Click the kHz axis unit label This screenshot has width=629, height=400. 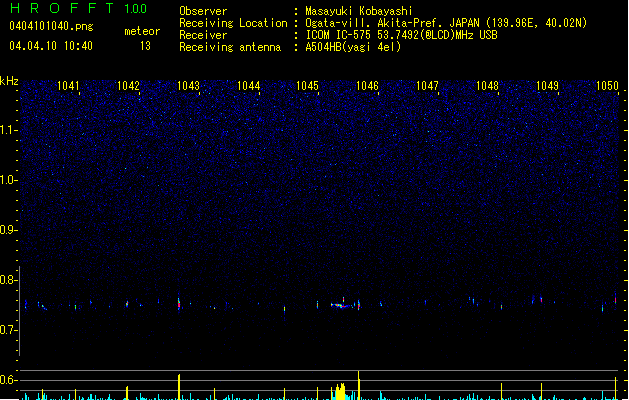9,81
